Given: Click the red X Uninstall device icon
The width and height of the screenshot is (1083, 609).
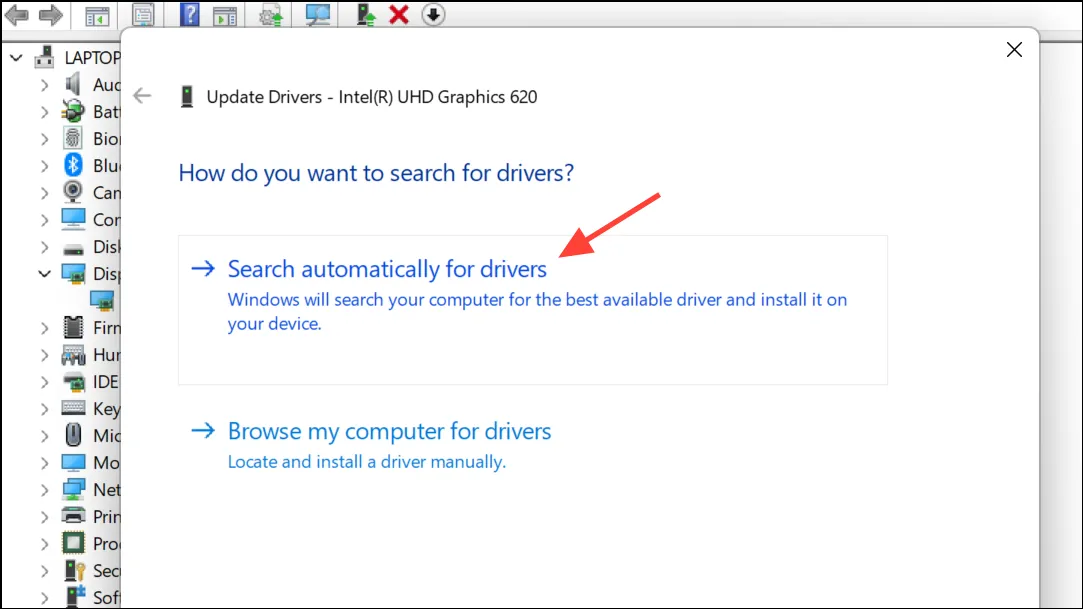Looking at the screenshot, I should (x=399, y=14).
